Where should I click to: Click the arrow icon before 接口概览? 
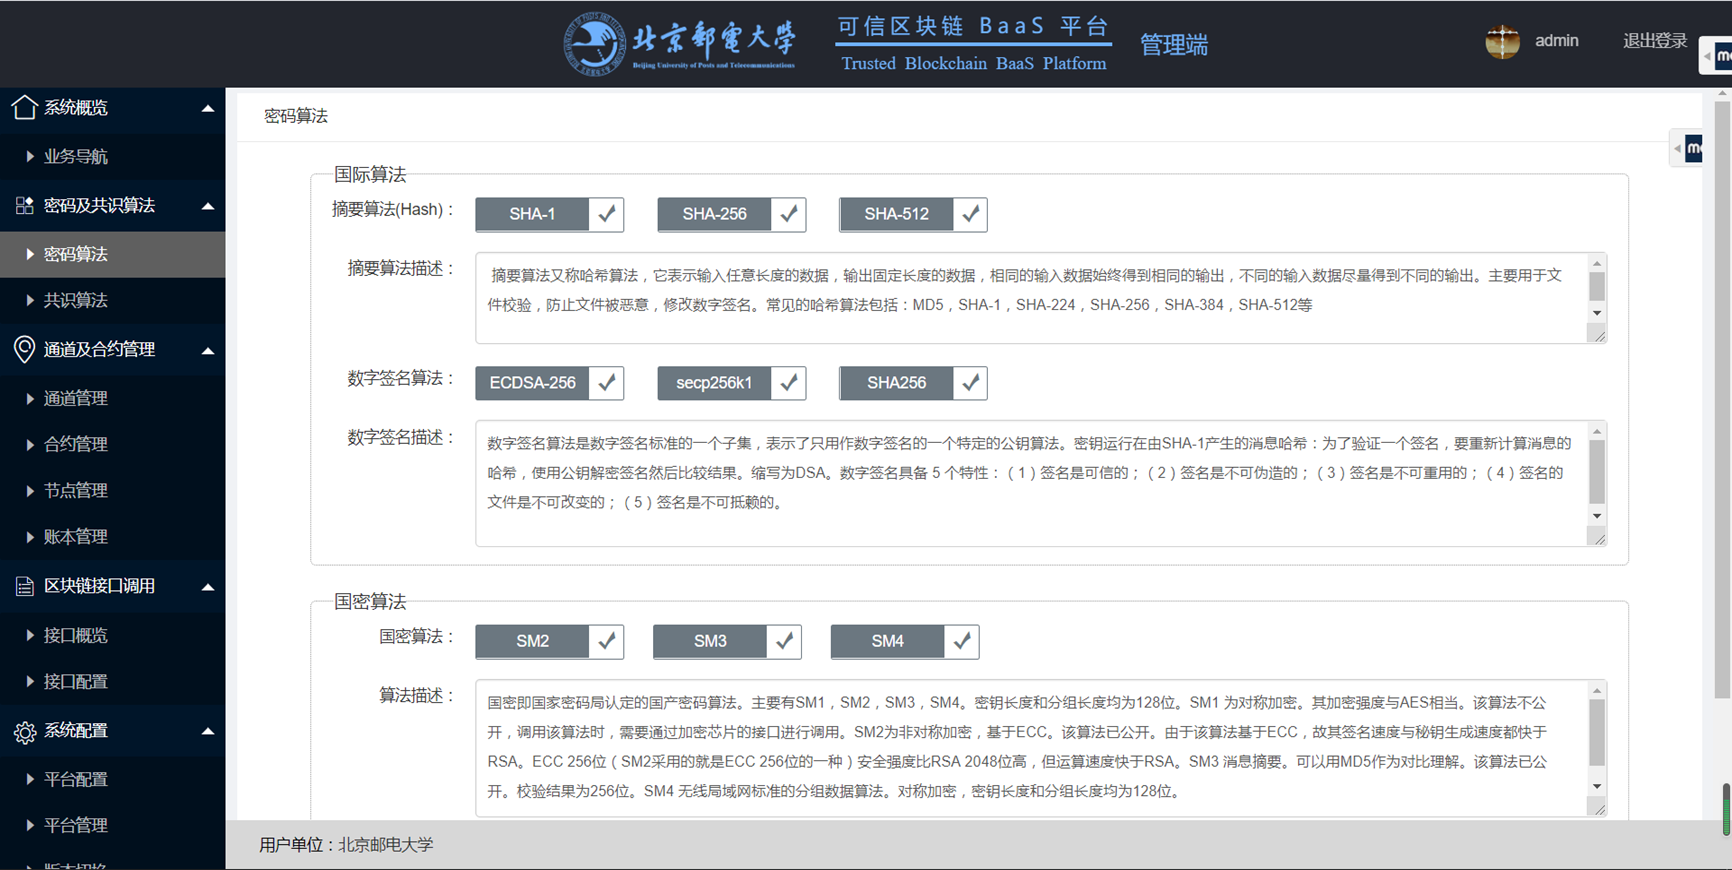click(x=30, y=635)
